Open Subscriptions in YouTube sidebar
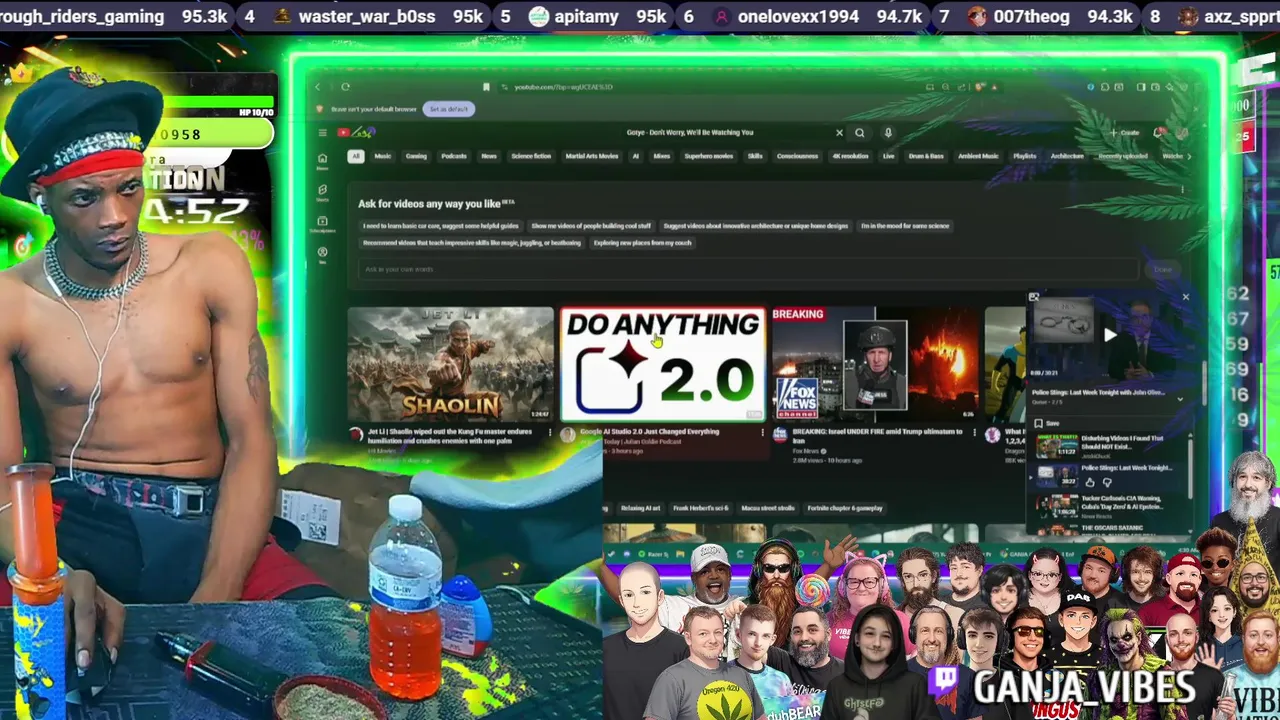Image resolution: width=1280 pixels, height=720 pixels. click(322, 224)
